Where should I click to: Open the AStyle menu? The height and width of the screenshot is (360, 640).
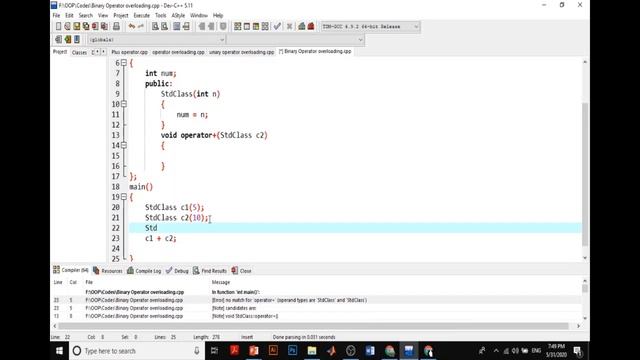178,16
